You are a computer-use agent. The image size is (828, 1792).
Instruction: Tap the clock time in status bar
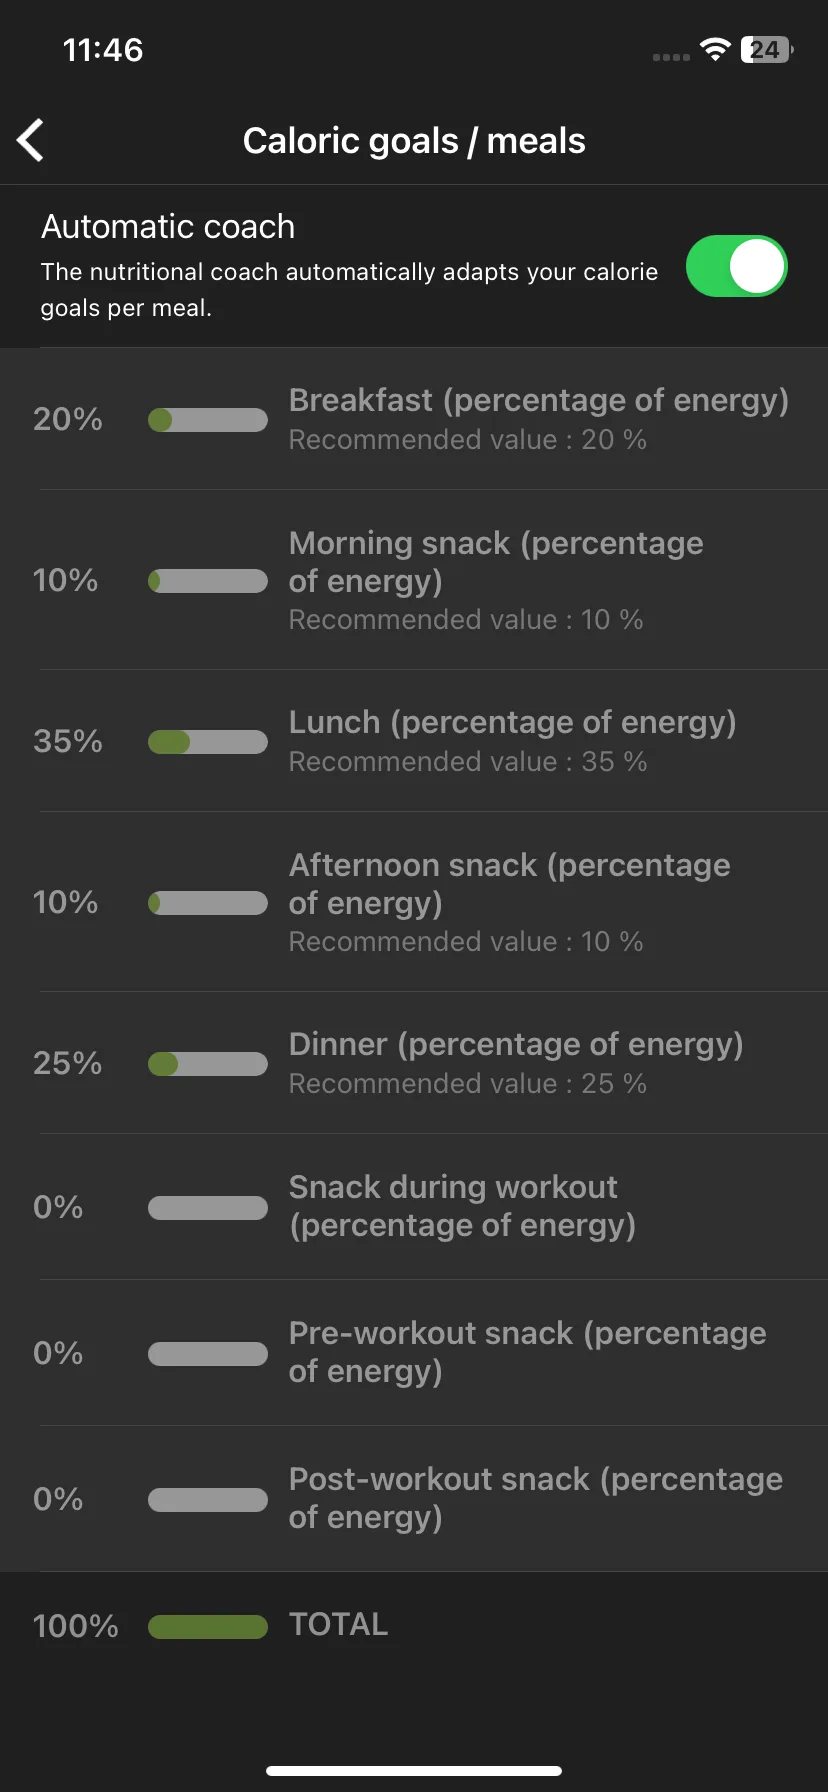[x=103, y=50]
